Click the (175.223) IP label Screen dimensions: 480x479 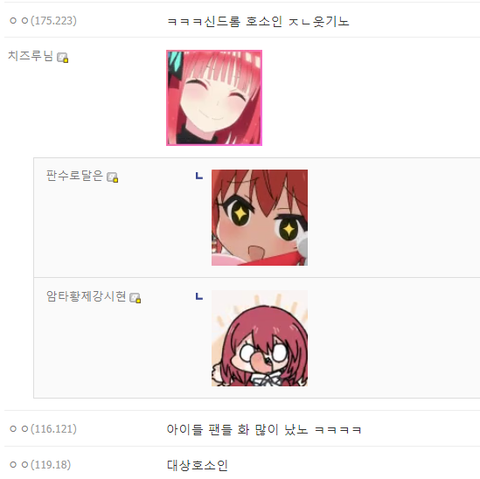click(x=53, y=21)
